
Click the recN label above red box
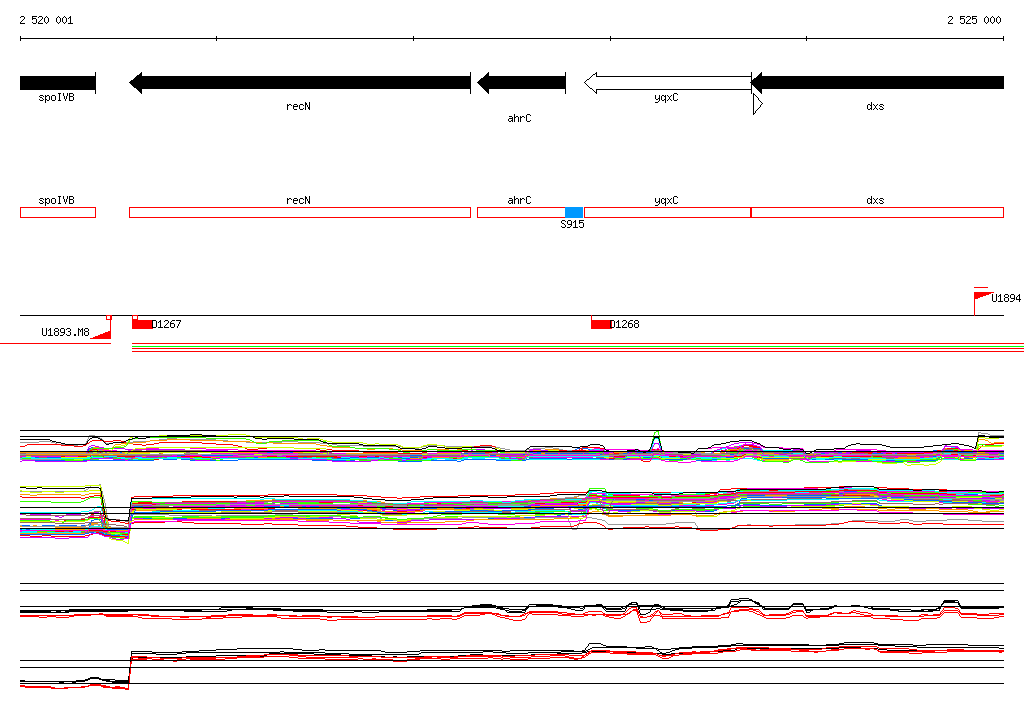coord(298,200)
